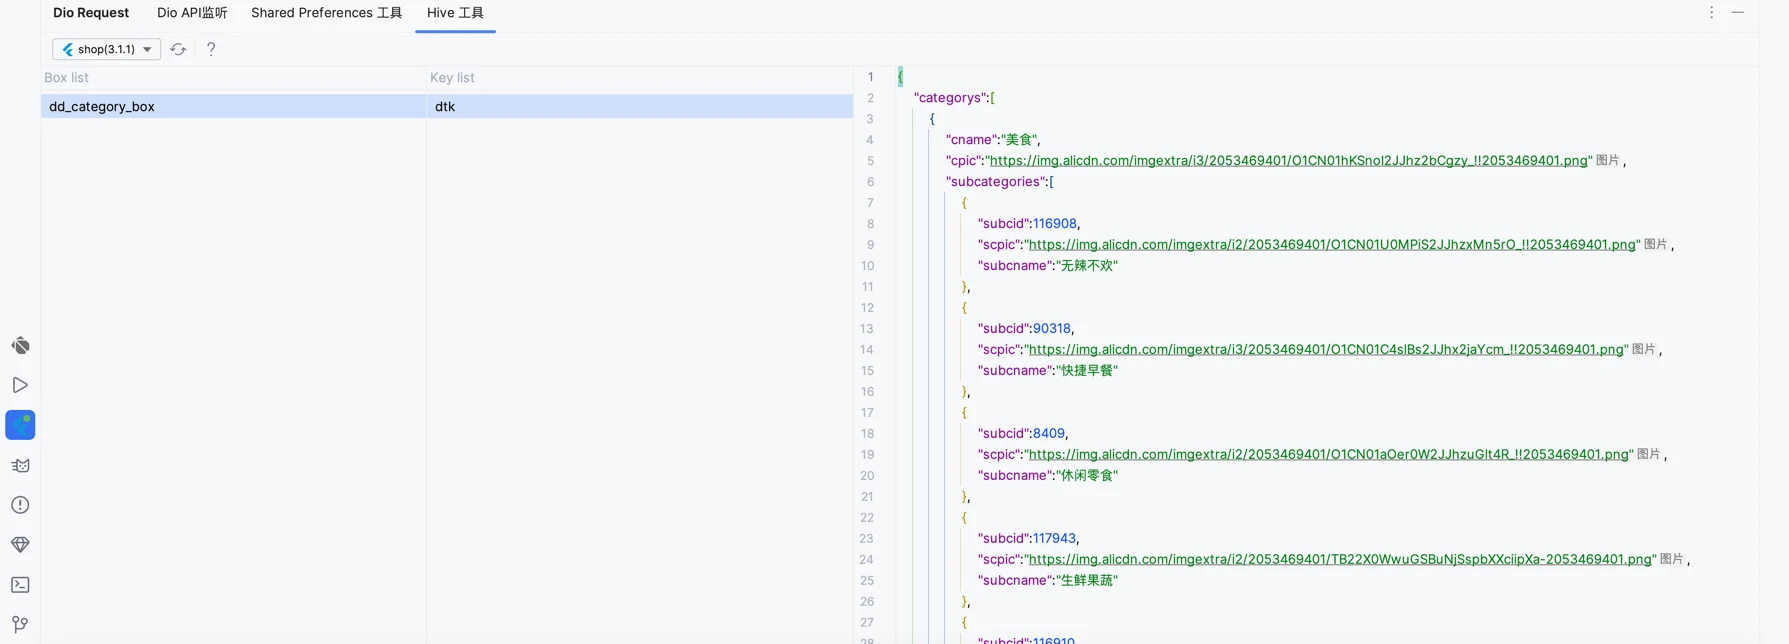
Task: Click the question mark help icon
Action: (211, 49)
